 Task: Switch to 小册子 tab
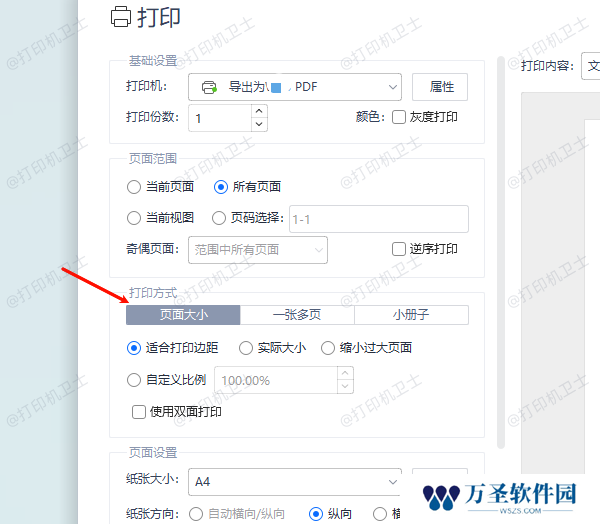pos(411,315)
